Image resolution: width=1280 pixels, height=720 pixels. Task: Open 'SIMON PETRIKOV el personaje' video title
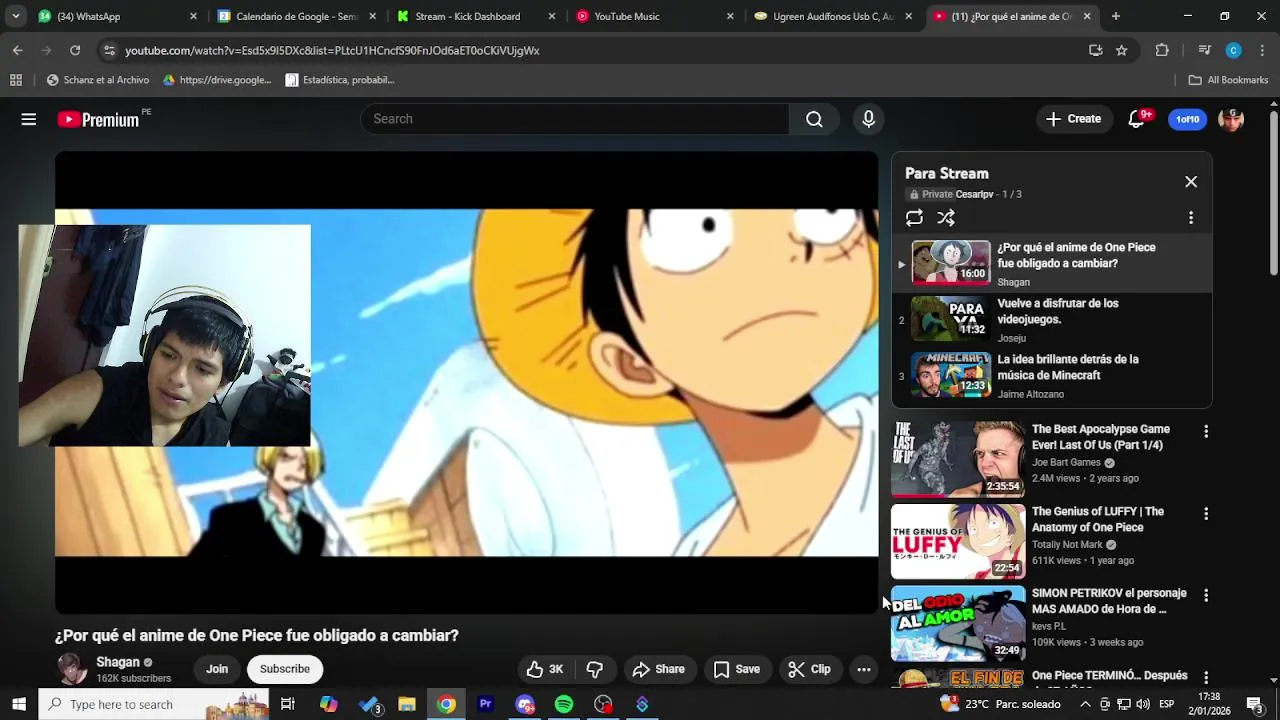point(1109,601)
